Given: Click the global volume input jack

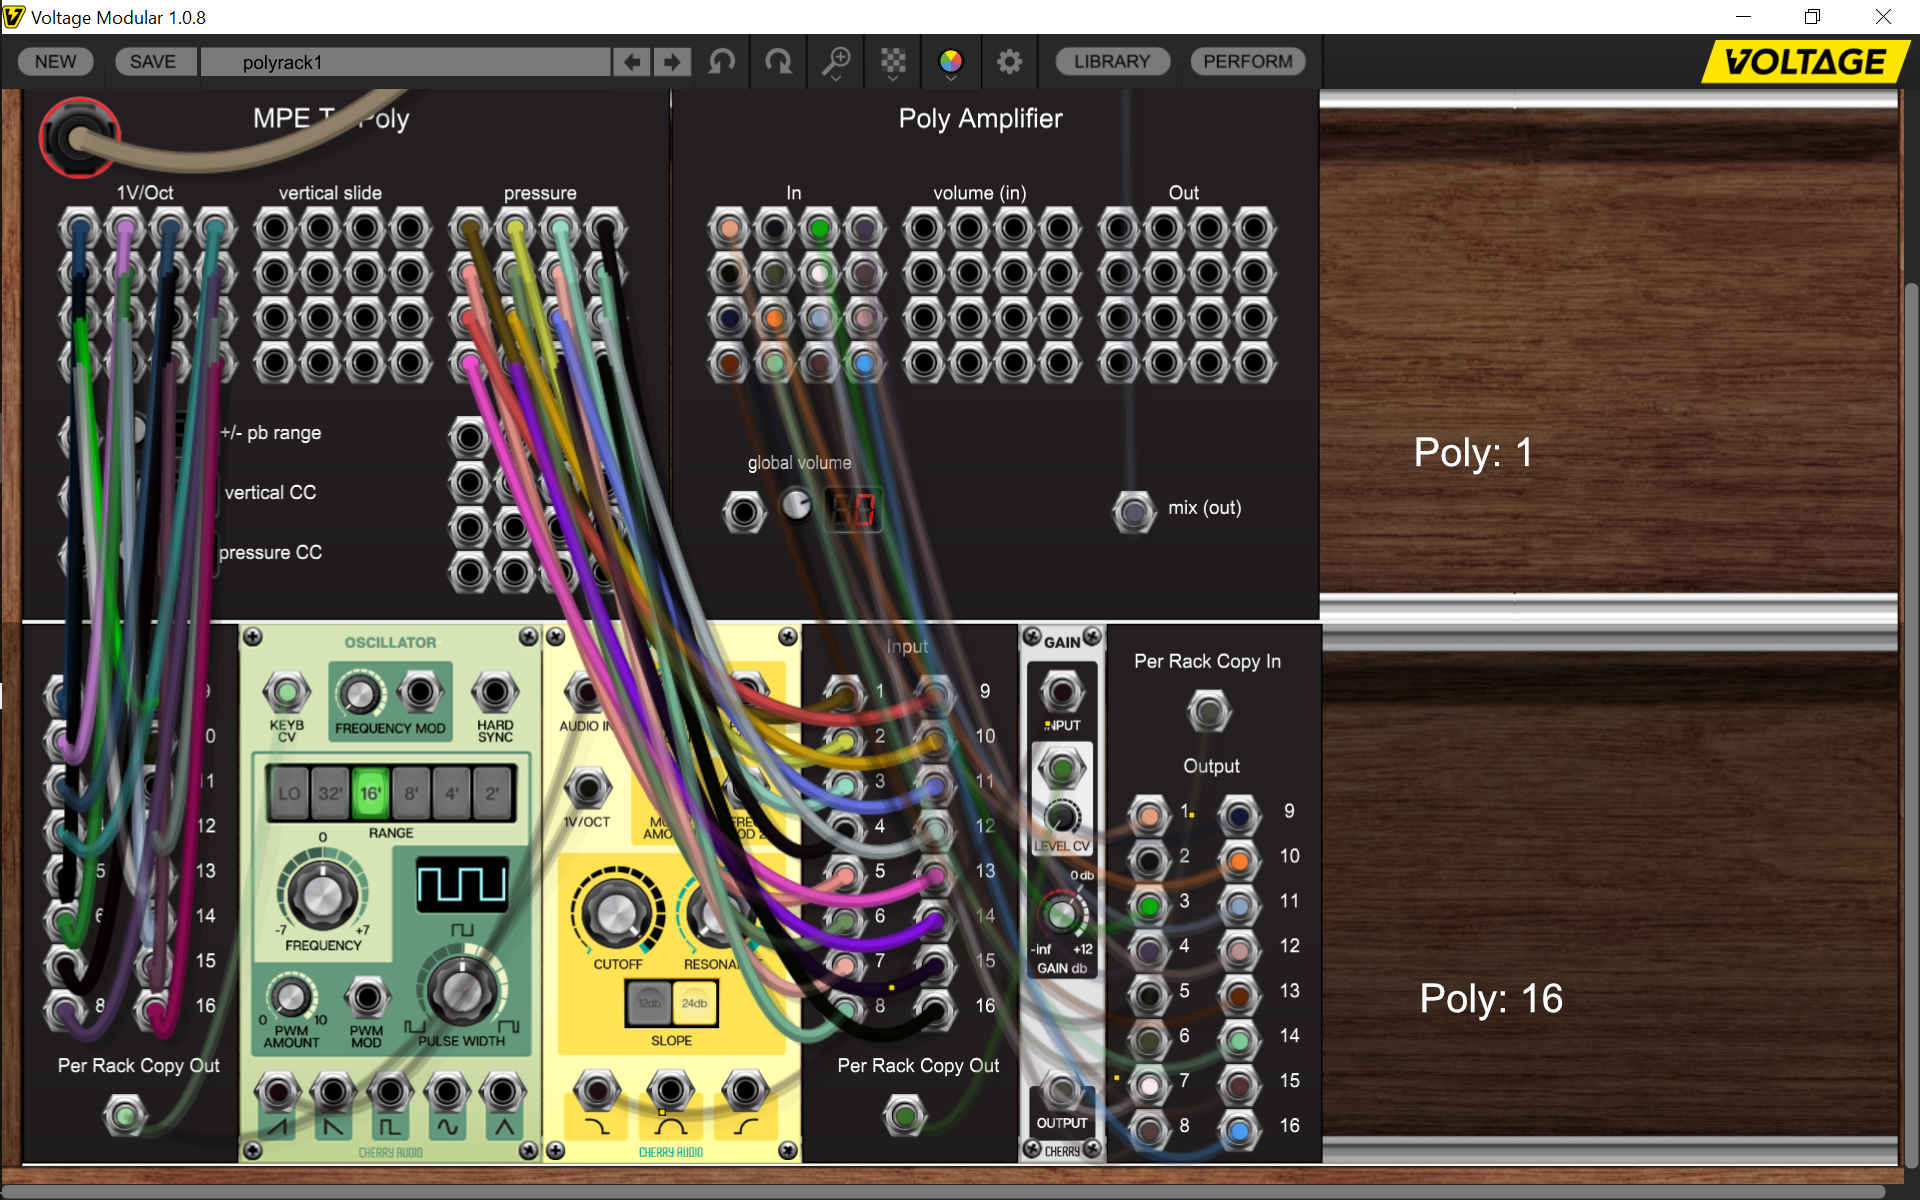Looking at the screenshot, I should click(x=744, y=512).
